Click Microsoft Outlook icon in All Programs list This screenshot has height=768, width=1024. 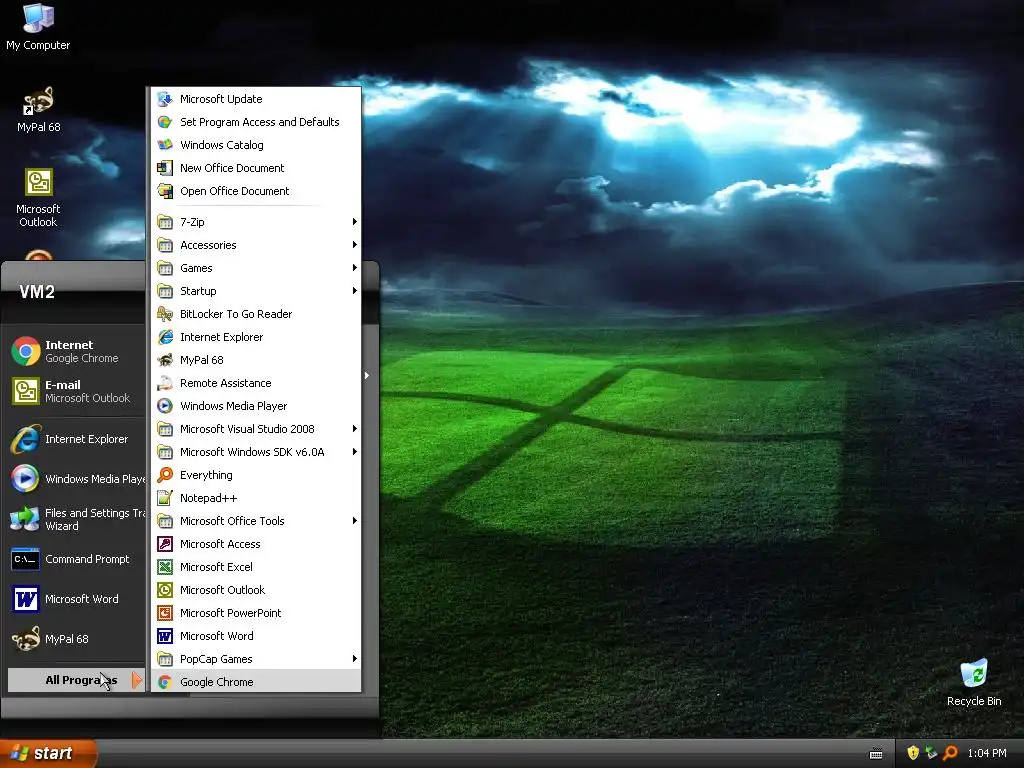pyautogui.click(x=165, y=590)
